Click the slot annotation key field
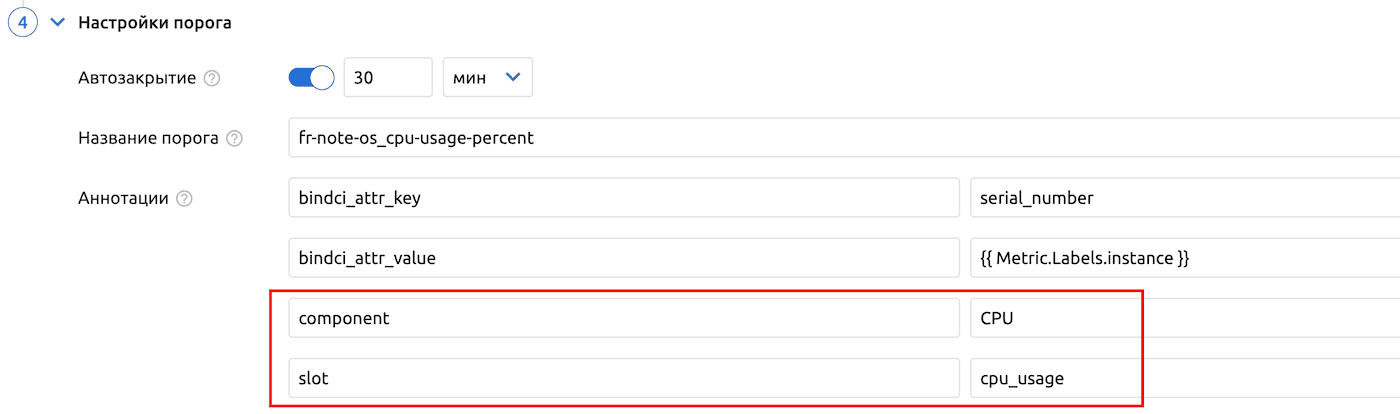This screenshot has width=1400, height=414. point(623,378)
